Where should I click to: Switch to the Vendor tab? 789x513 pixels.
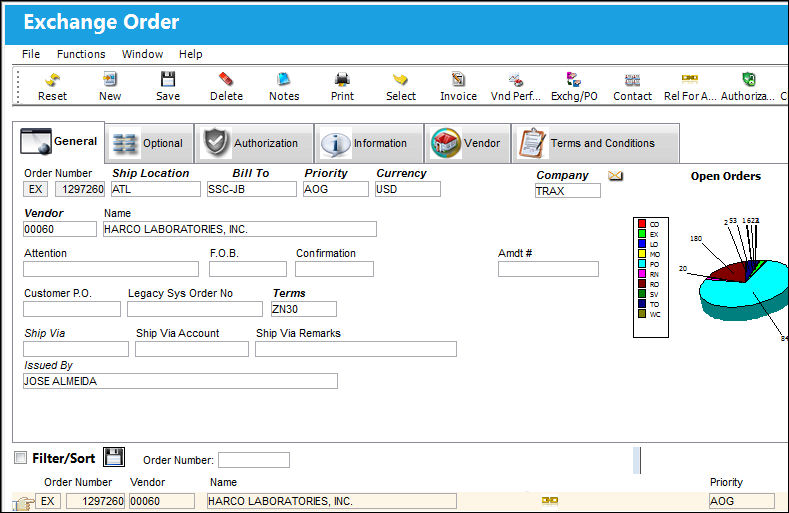pyautogui.click(x=467, y=143)
